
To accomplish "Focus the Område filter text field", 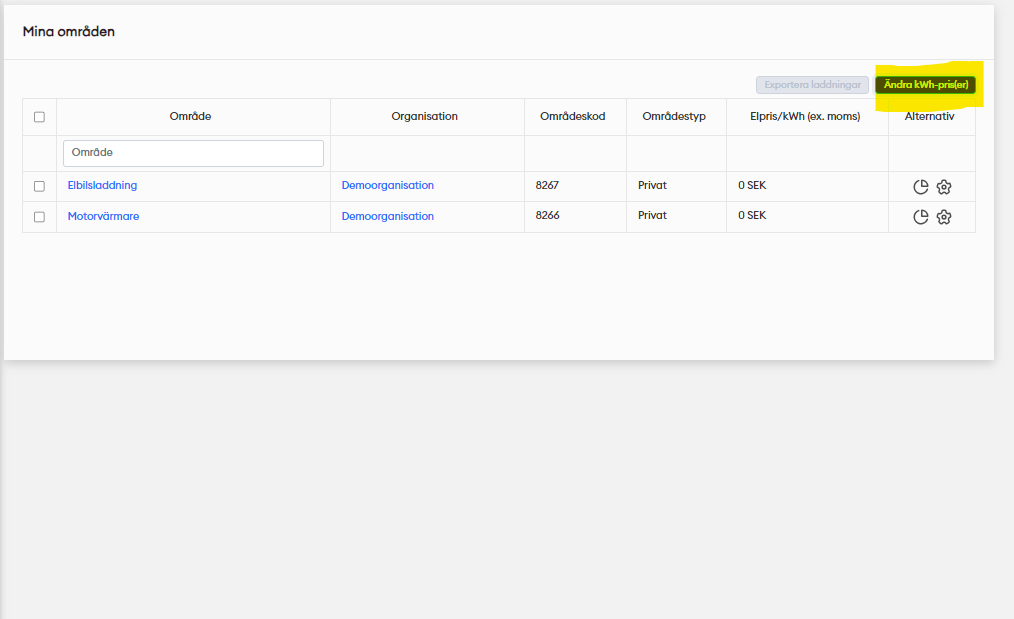I will (x=193, y=153).
